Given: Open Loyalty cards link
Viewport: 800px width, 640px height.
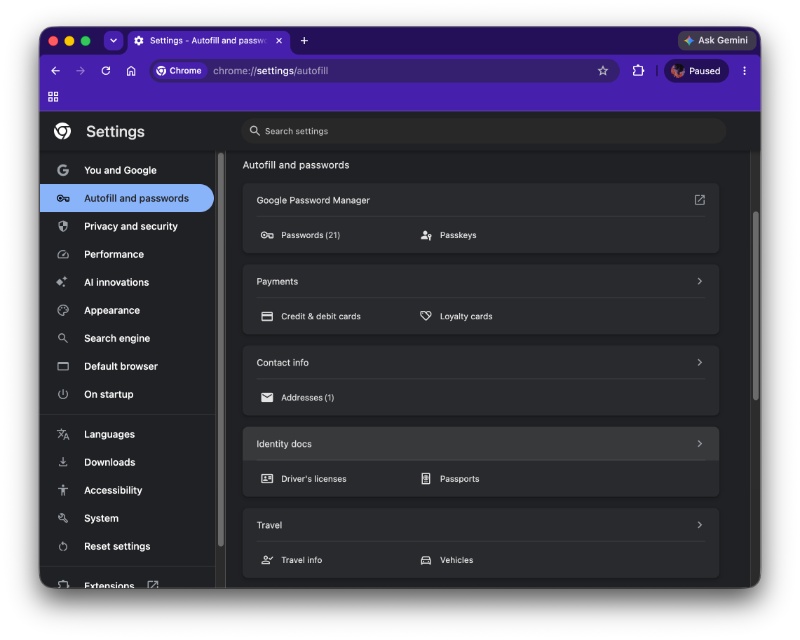Looking at the screenshot, I should [x=466, y=316].
